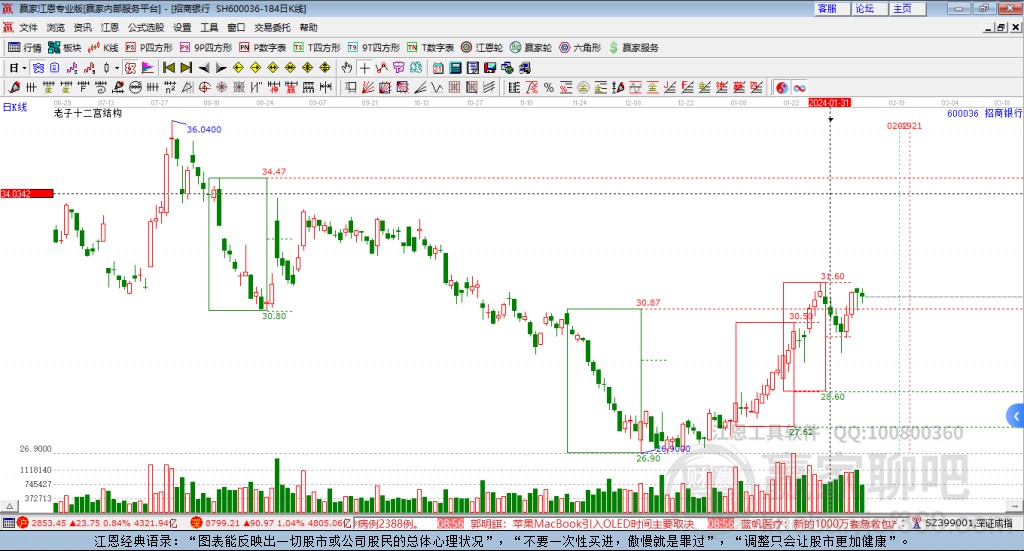The image size is (1024, 551).
Task: Click the blue side panel chevron
Action: click(1016, 416)
